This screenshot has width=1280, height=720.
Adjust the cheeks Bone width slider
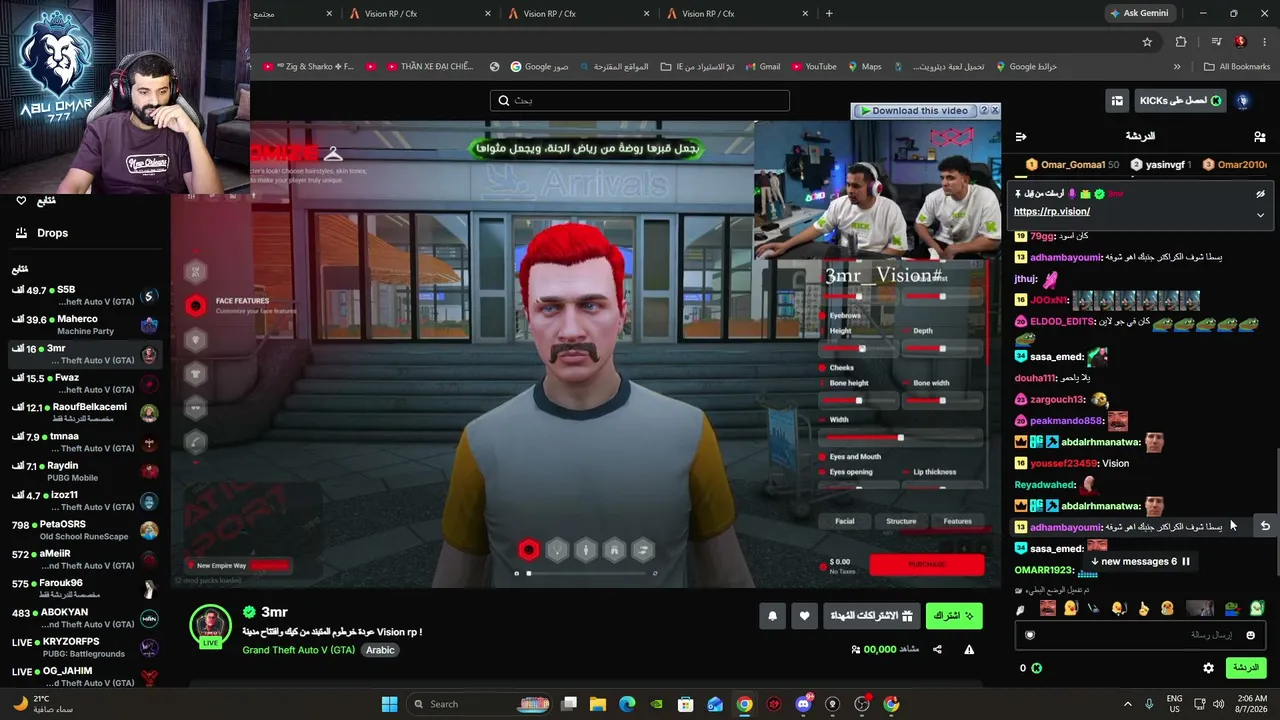pos(943,400)
